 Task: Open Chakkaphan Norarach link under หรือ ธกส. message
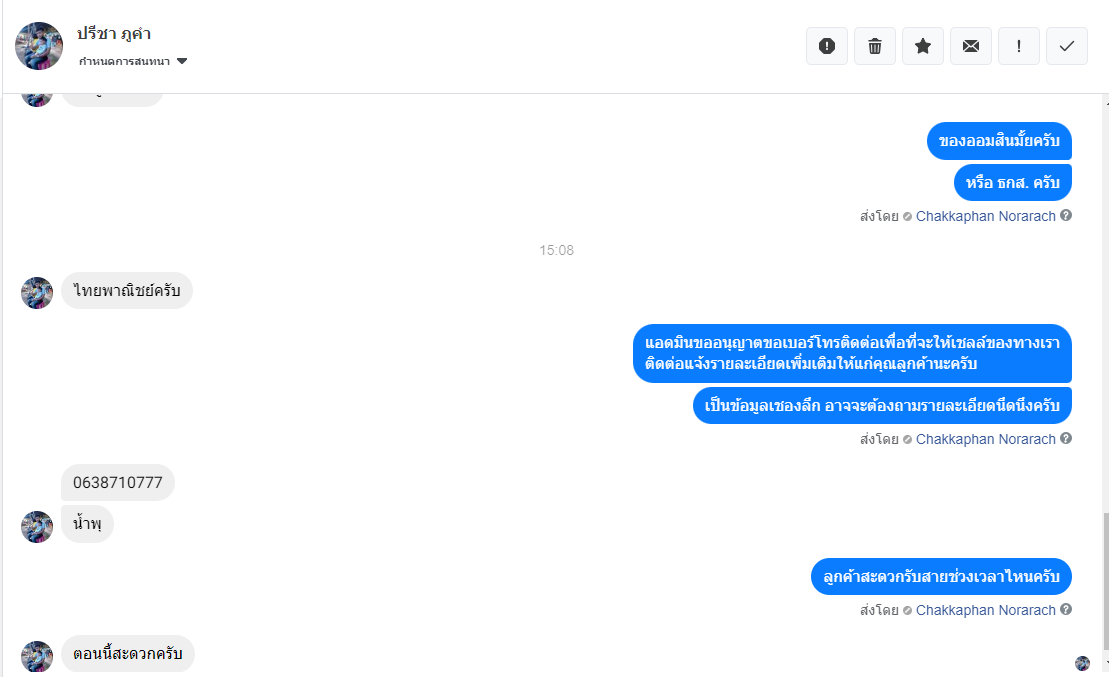(x=985, y=216)
